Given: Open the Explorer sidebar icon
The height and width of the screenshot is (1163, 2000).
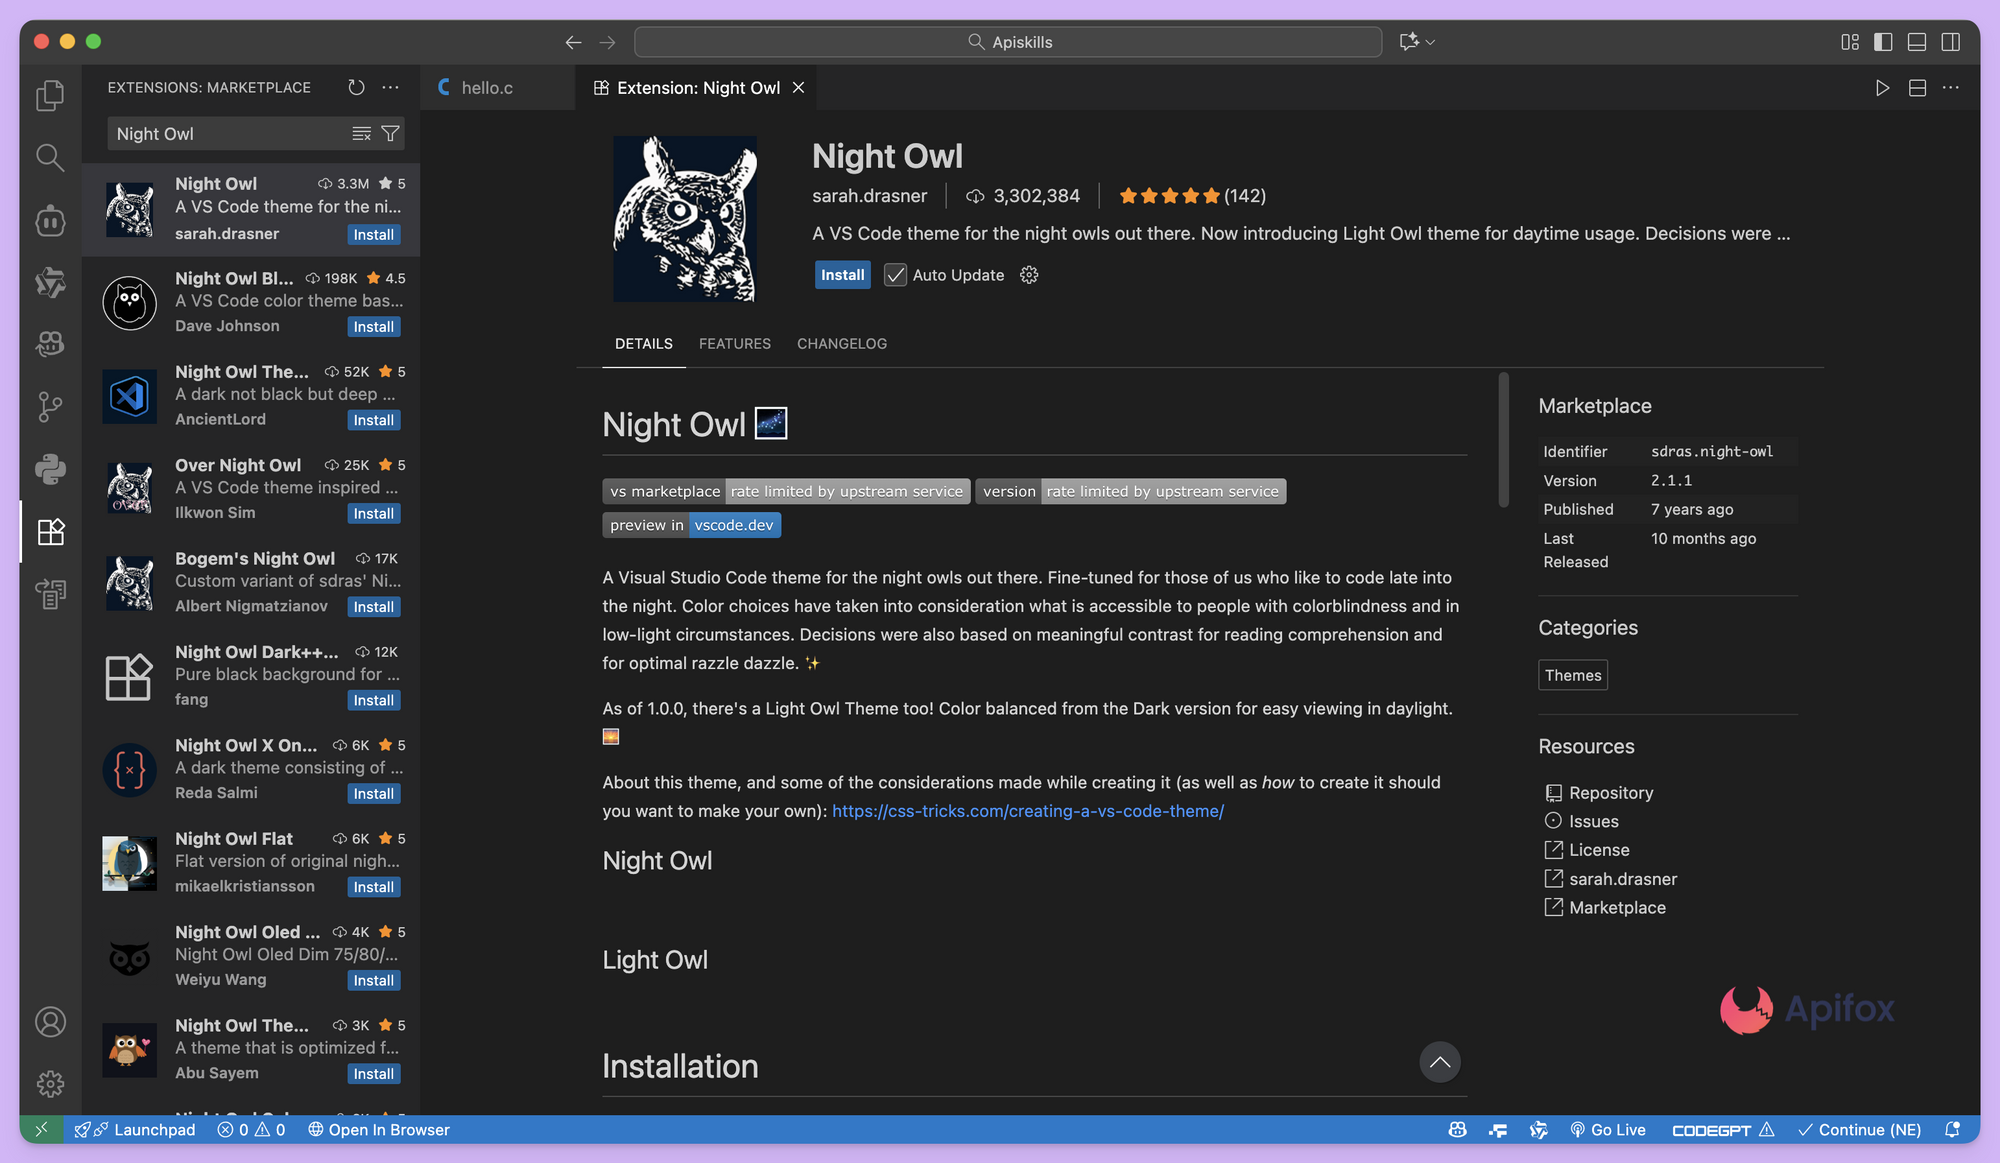Looking at the screenshot, I should (50, 95).
